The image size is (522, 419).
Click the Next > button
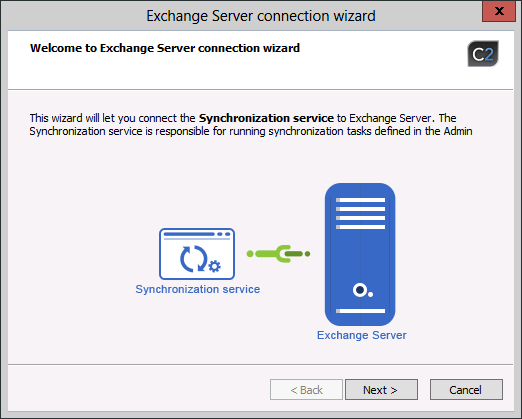pyautogui.click(x=381, y=389)
